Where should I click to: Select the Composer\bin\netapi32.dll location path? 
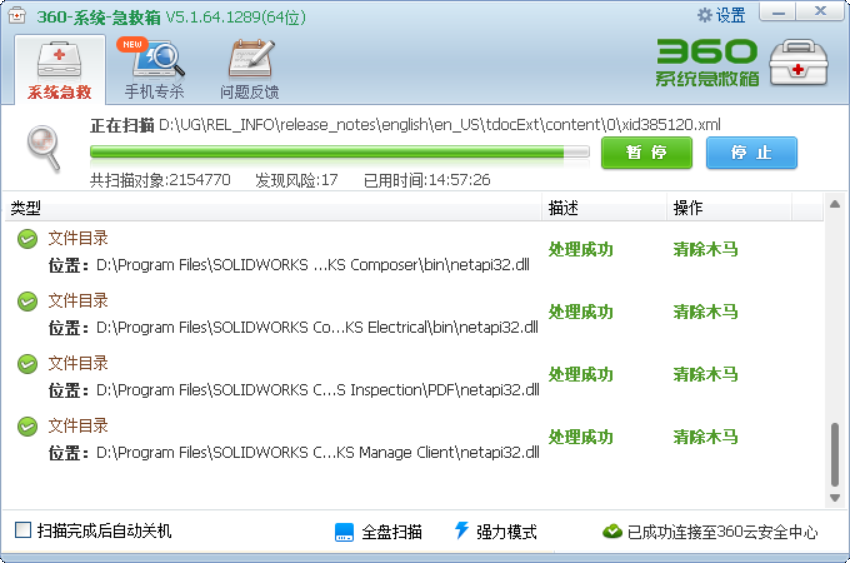click(313, 265)
